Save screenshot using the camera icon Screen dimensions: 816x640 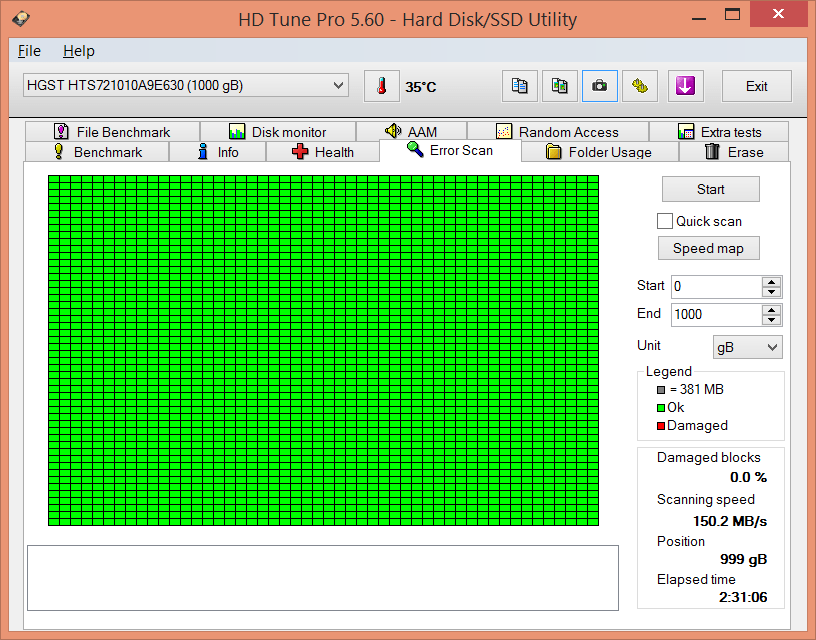coord(600,86)
